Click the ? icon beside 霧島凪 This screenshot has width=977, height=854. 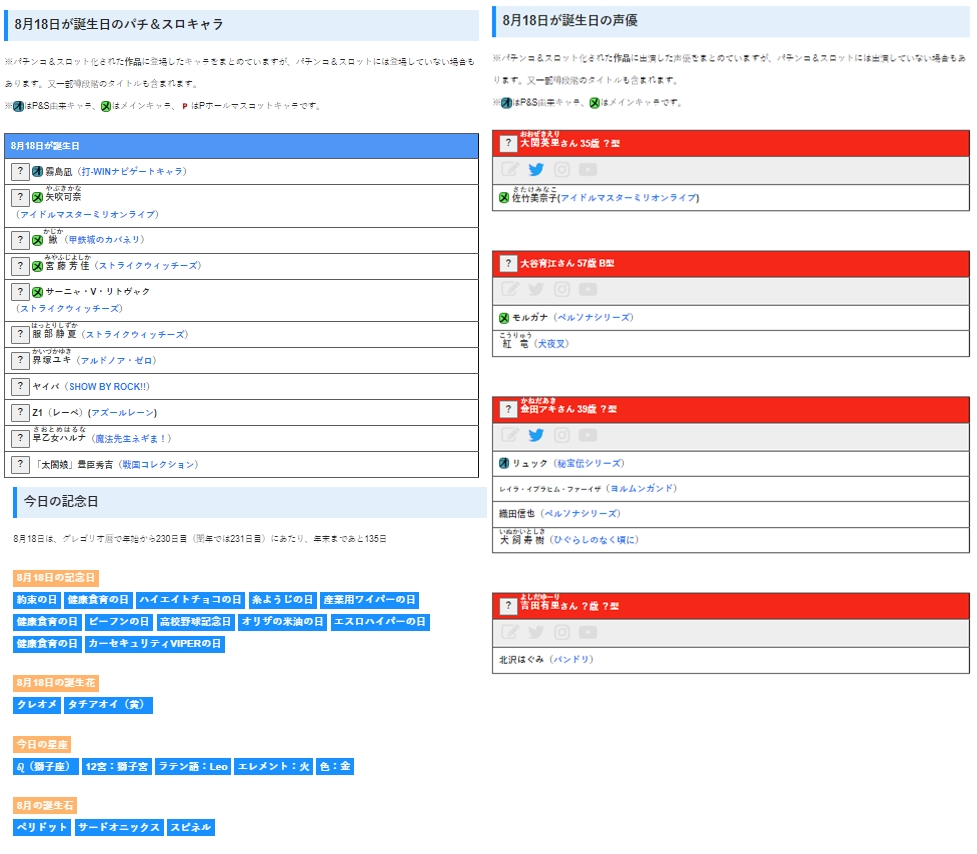20,171
